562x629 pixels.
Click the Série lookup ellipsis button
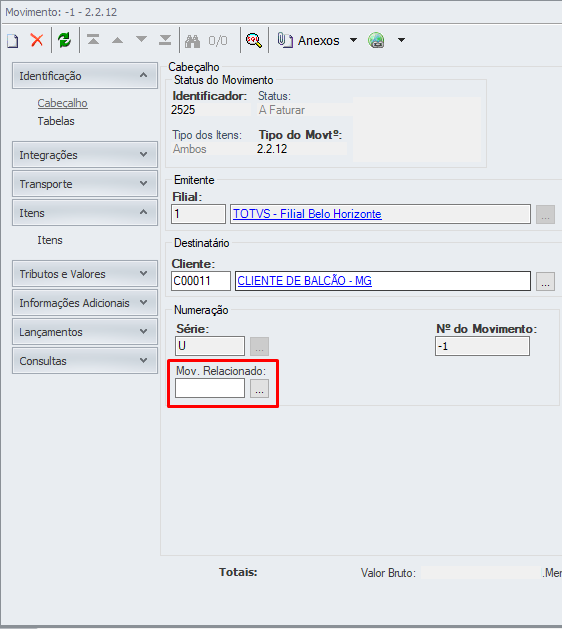point(260,347)
